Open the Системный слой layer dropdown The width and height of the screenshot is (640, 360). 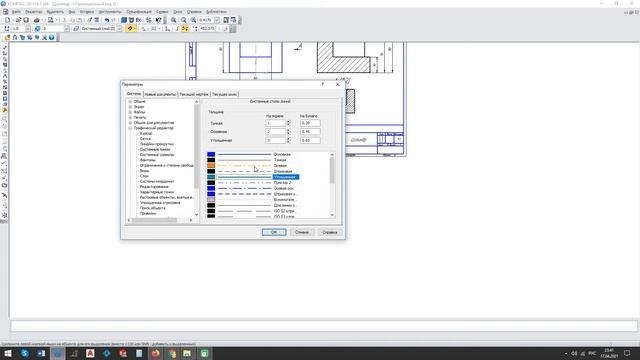tap(119, 29)
